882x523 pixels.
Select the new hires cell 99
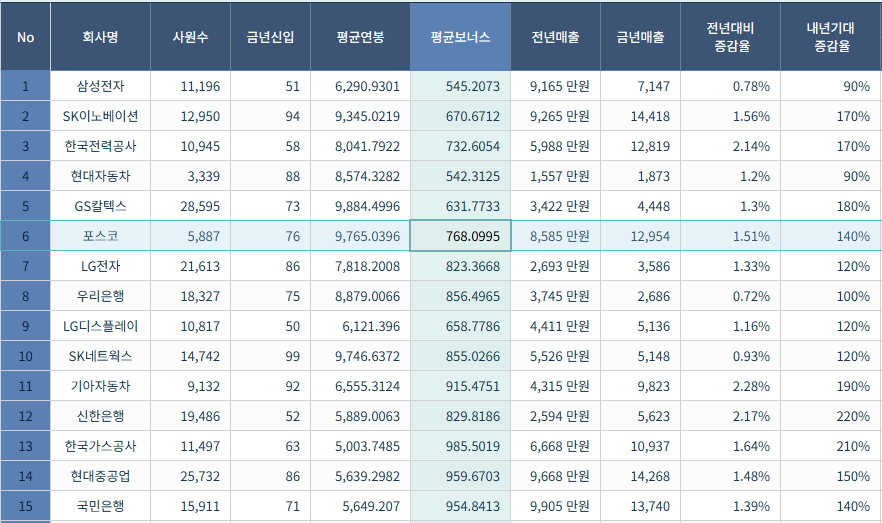pos(270,356)
